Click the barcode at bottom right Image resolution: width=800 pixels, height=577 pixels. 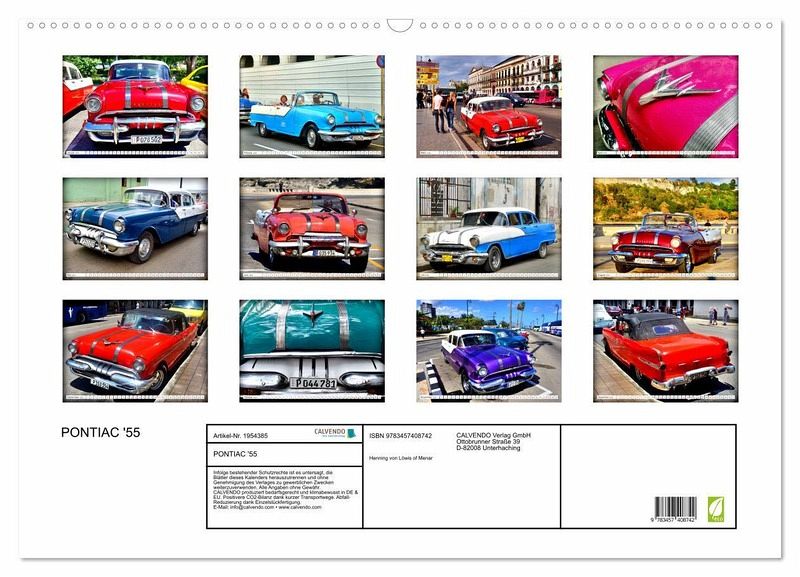coord(676,509)
